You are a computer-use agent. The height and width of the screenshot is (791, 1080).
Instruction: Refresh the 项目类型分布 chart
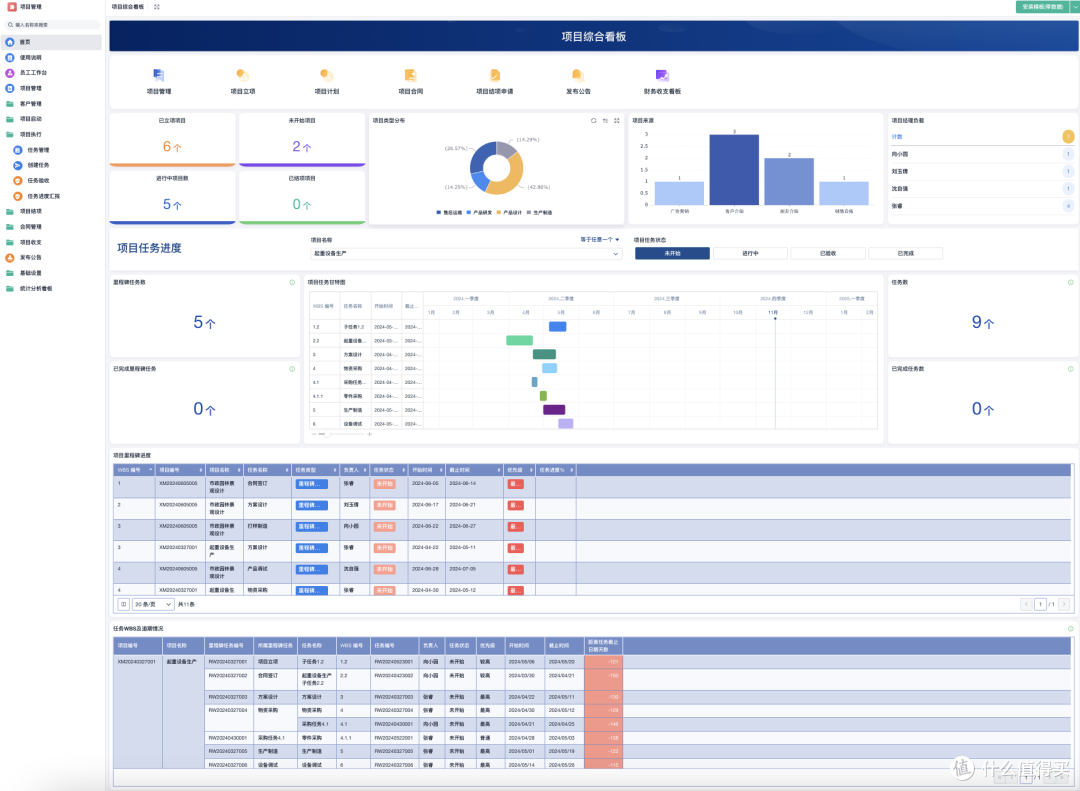click(x=593, y=121)
